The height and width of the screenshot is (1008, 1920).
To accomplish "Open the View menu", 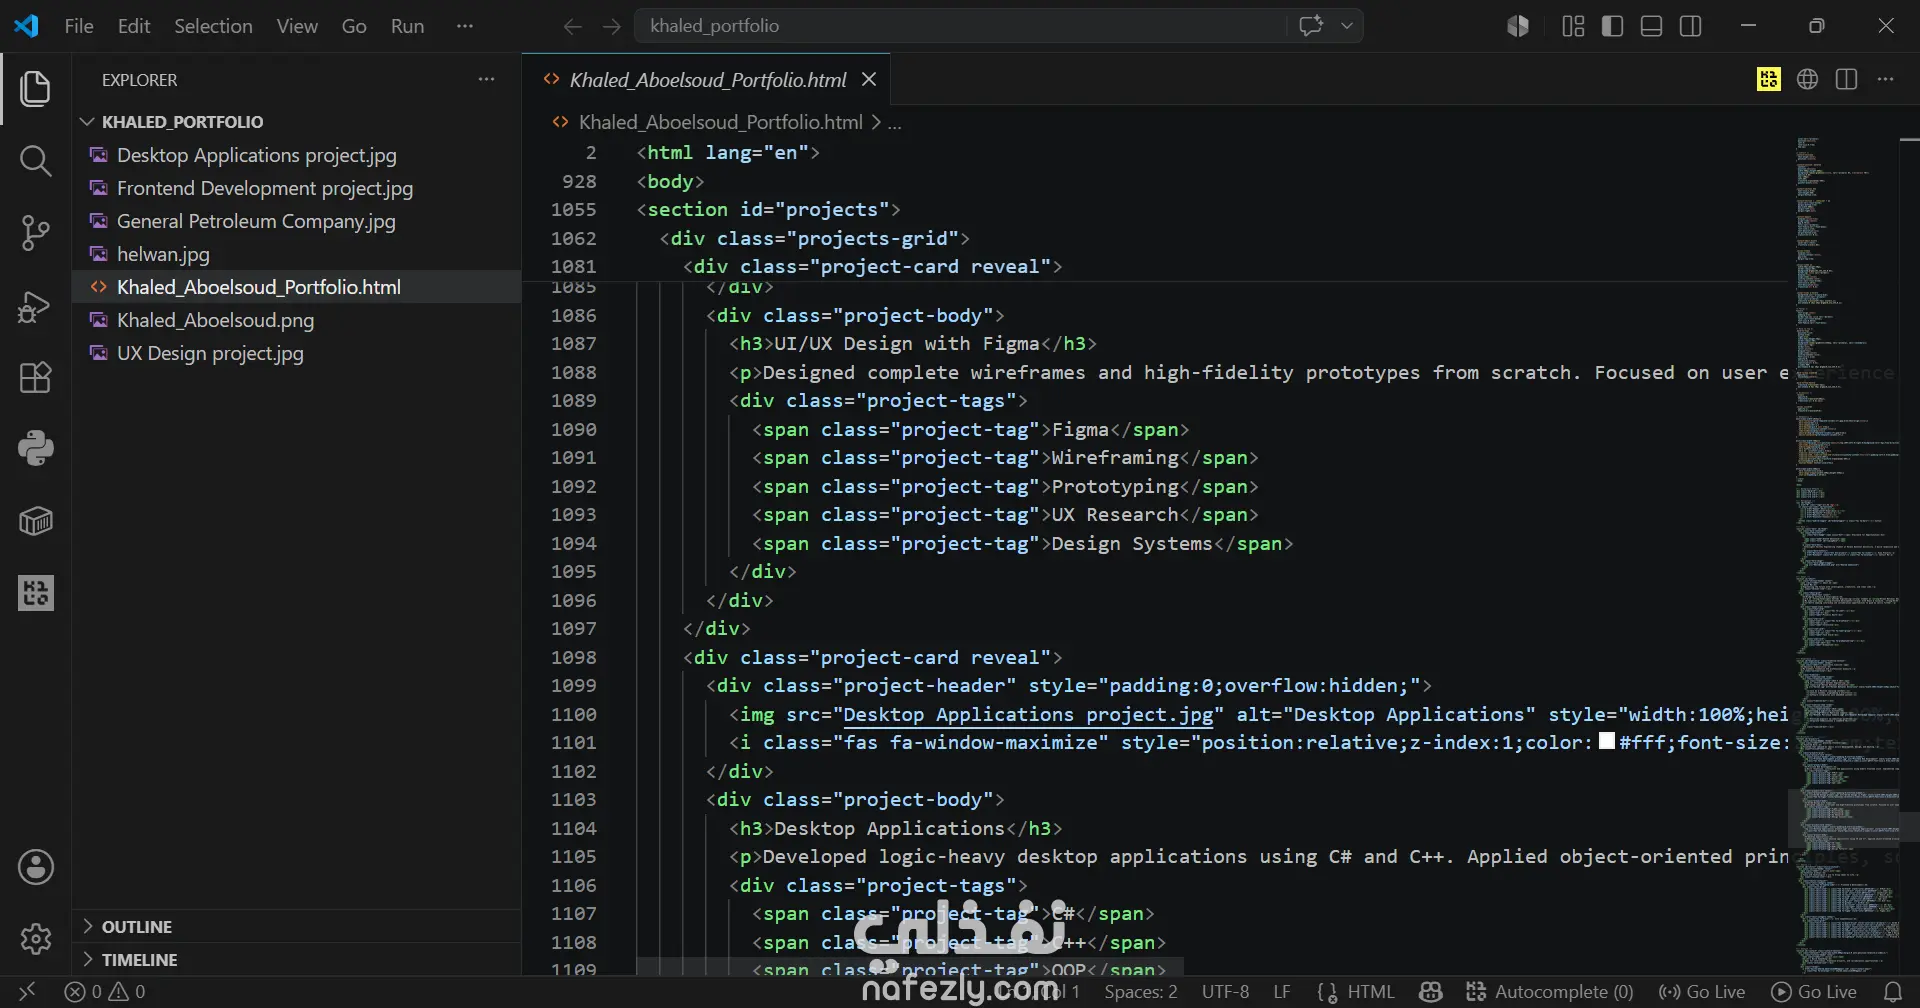I will point(297,26).
